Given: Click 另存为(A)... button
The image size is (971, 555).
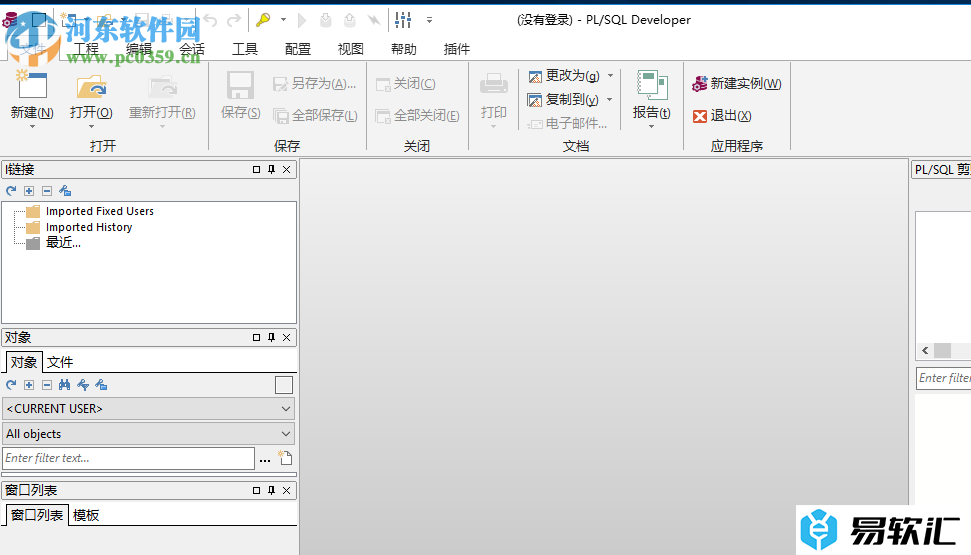Looking at the screenshot, I should click(x=315, y=84).
